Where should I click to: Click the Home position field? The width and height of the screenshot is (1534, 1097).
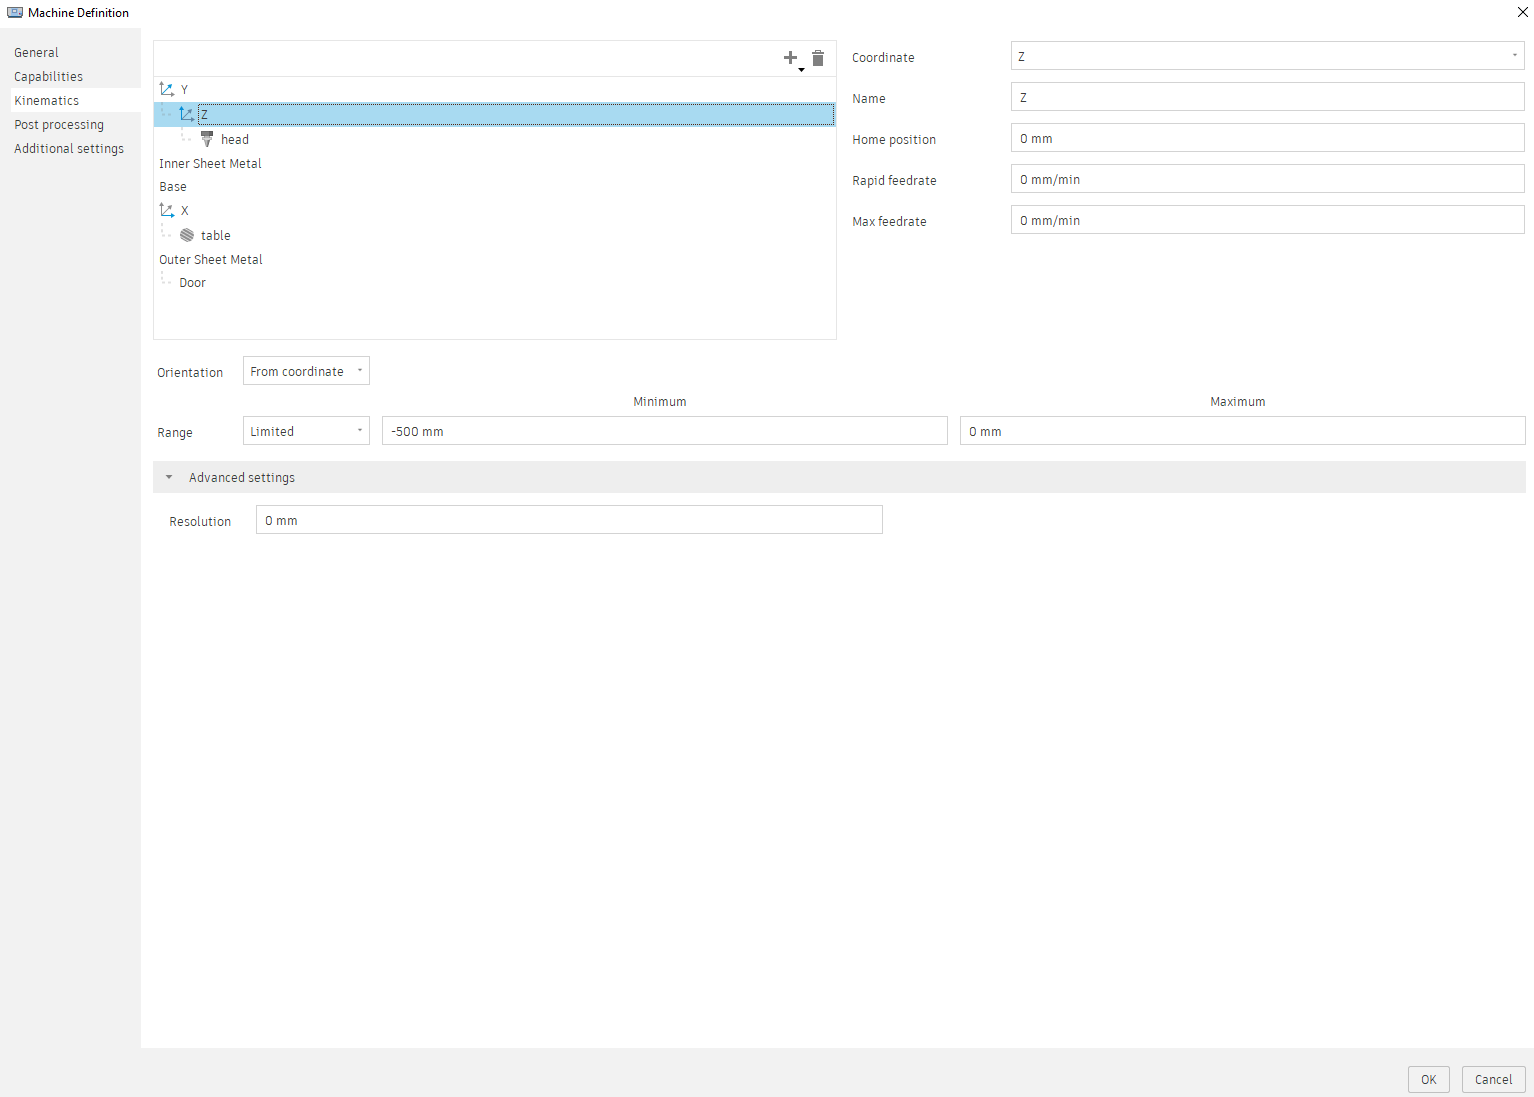pos(1267,138)
